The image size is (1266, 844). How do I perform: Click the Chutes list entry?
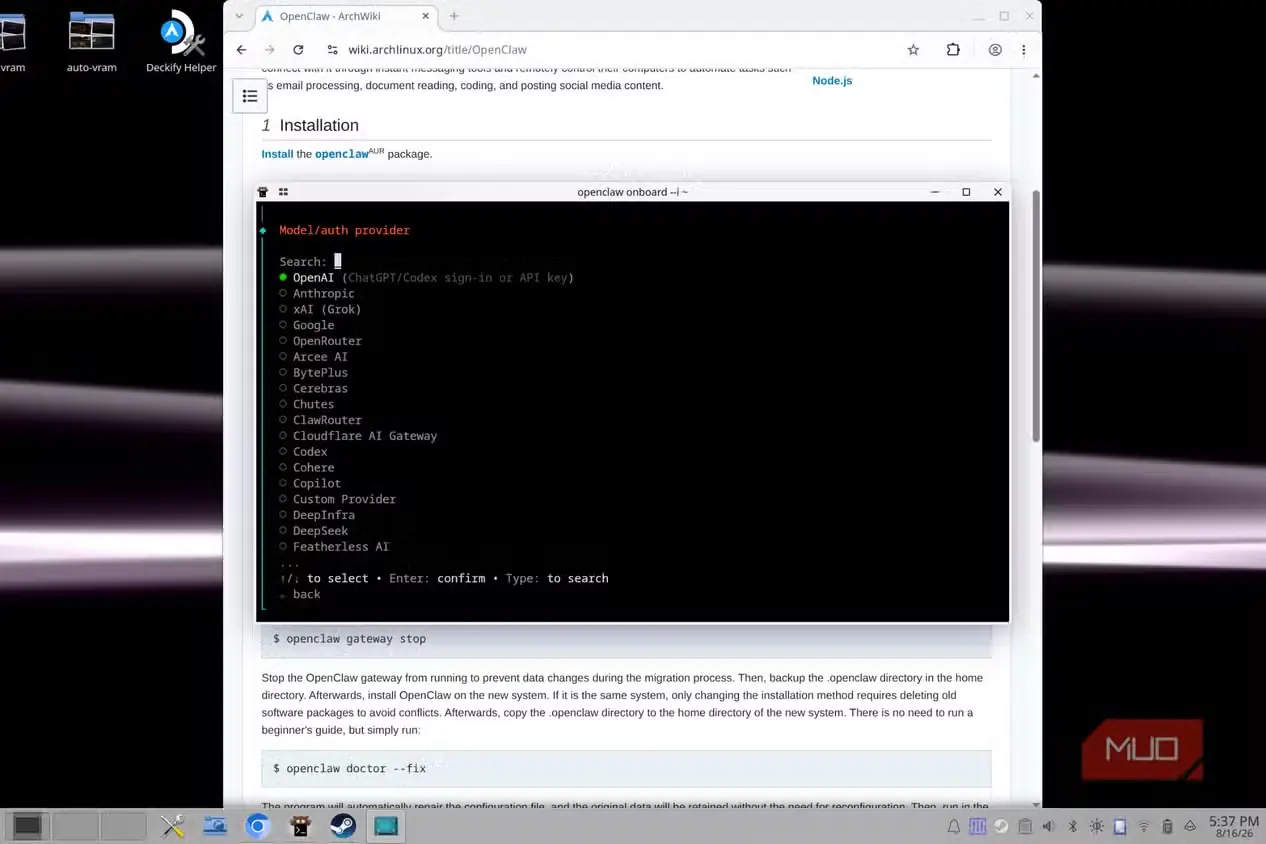click(307, 404)
